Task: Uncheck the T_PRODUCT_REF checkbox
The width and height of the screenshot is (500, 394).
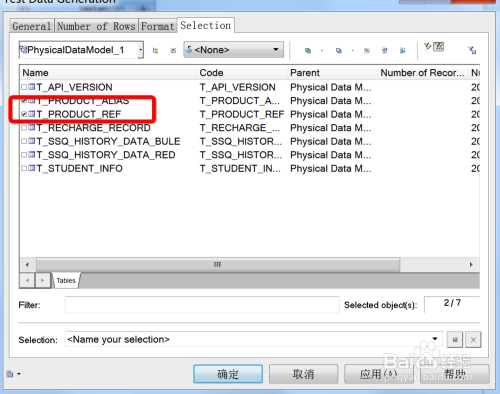Action: pyautogui.click(x=24, y=114)
